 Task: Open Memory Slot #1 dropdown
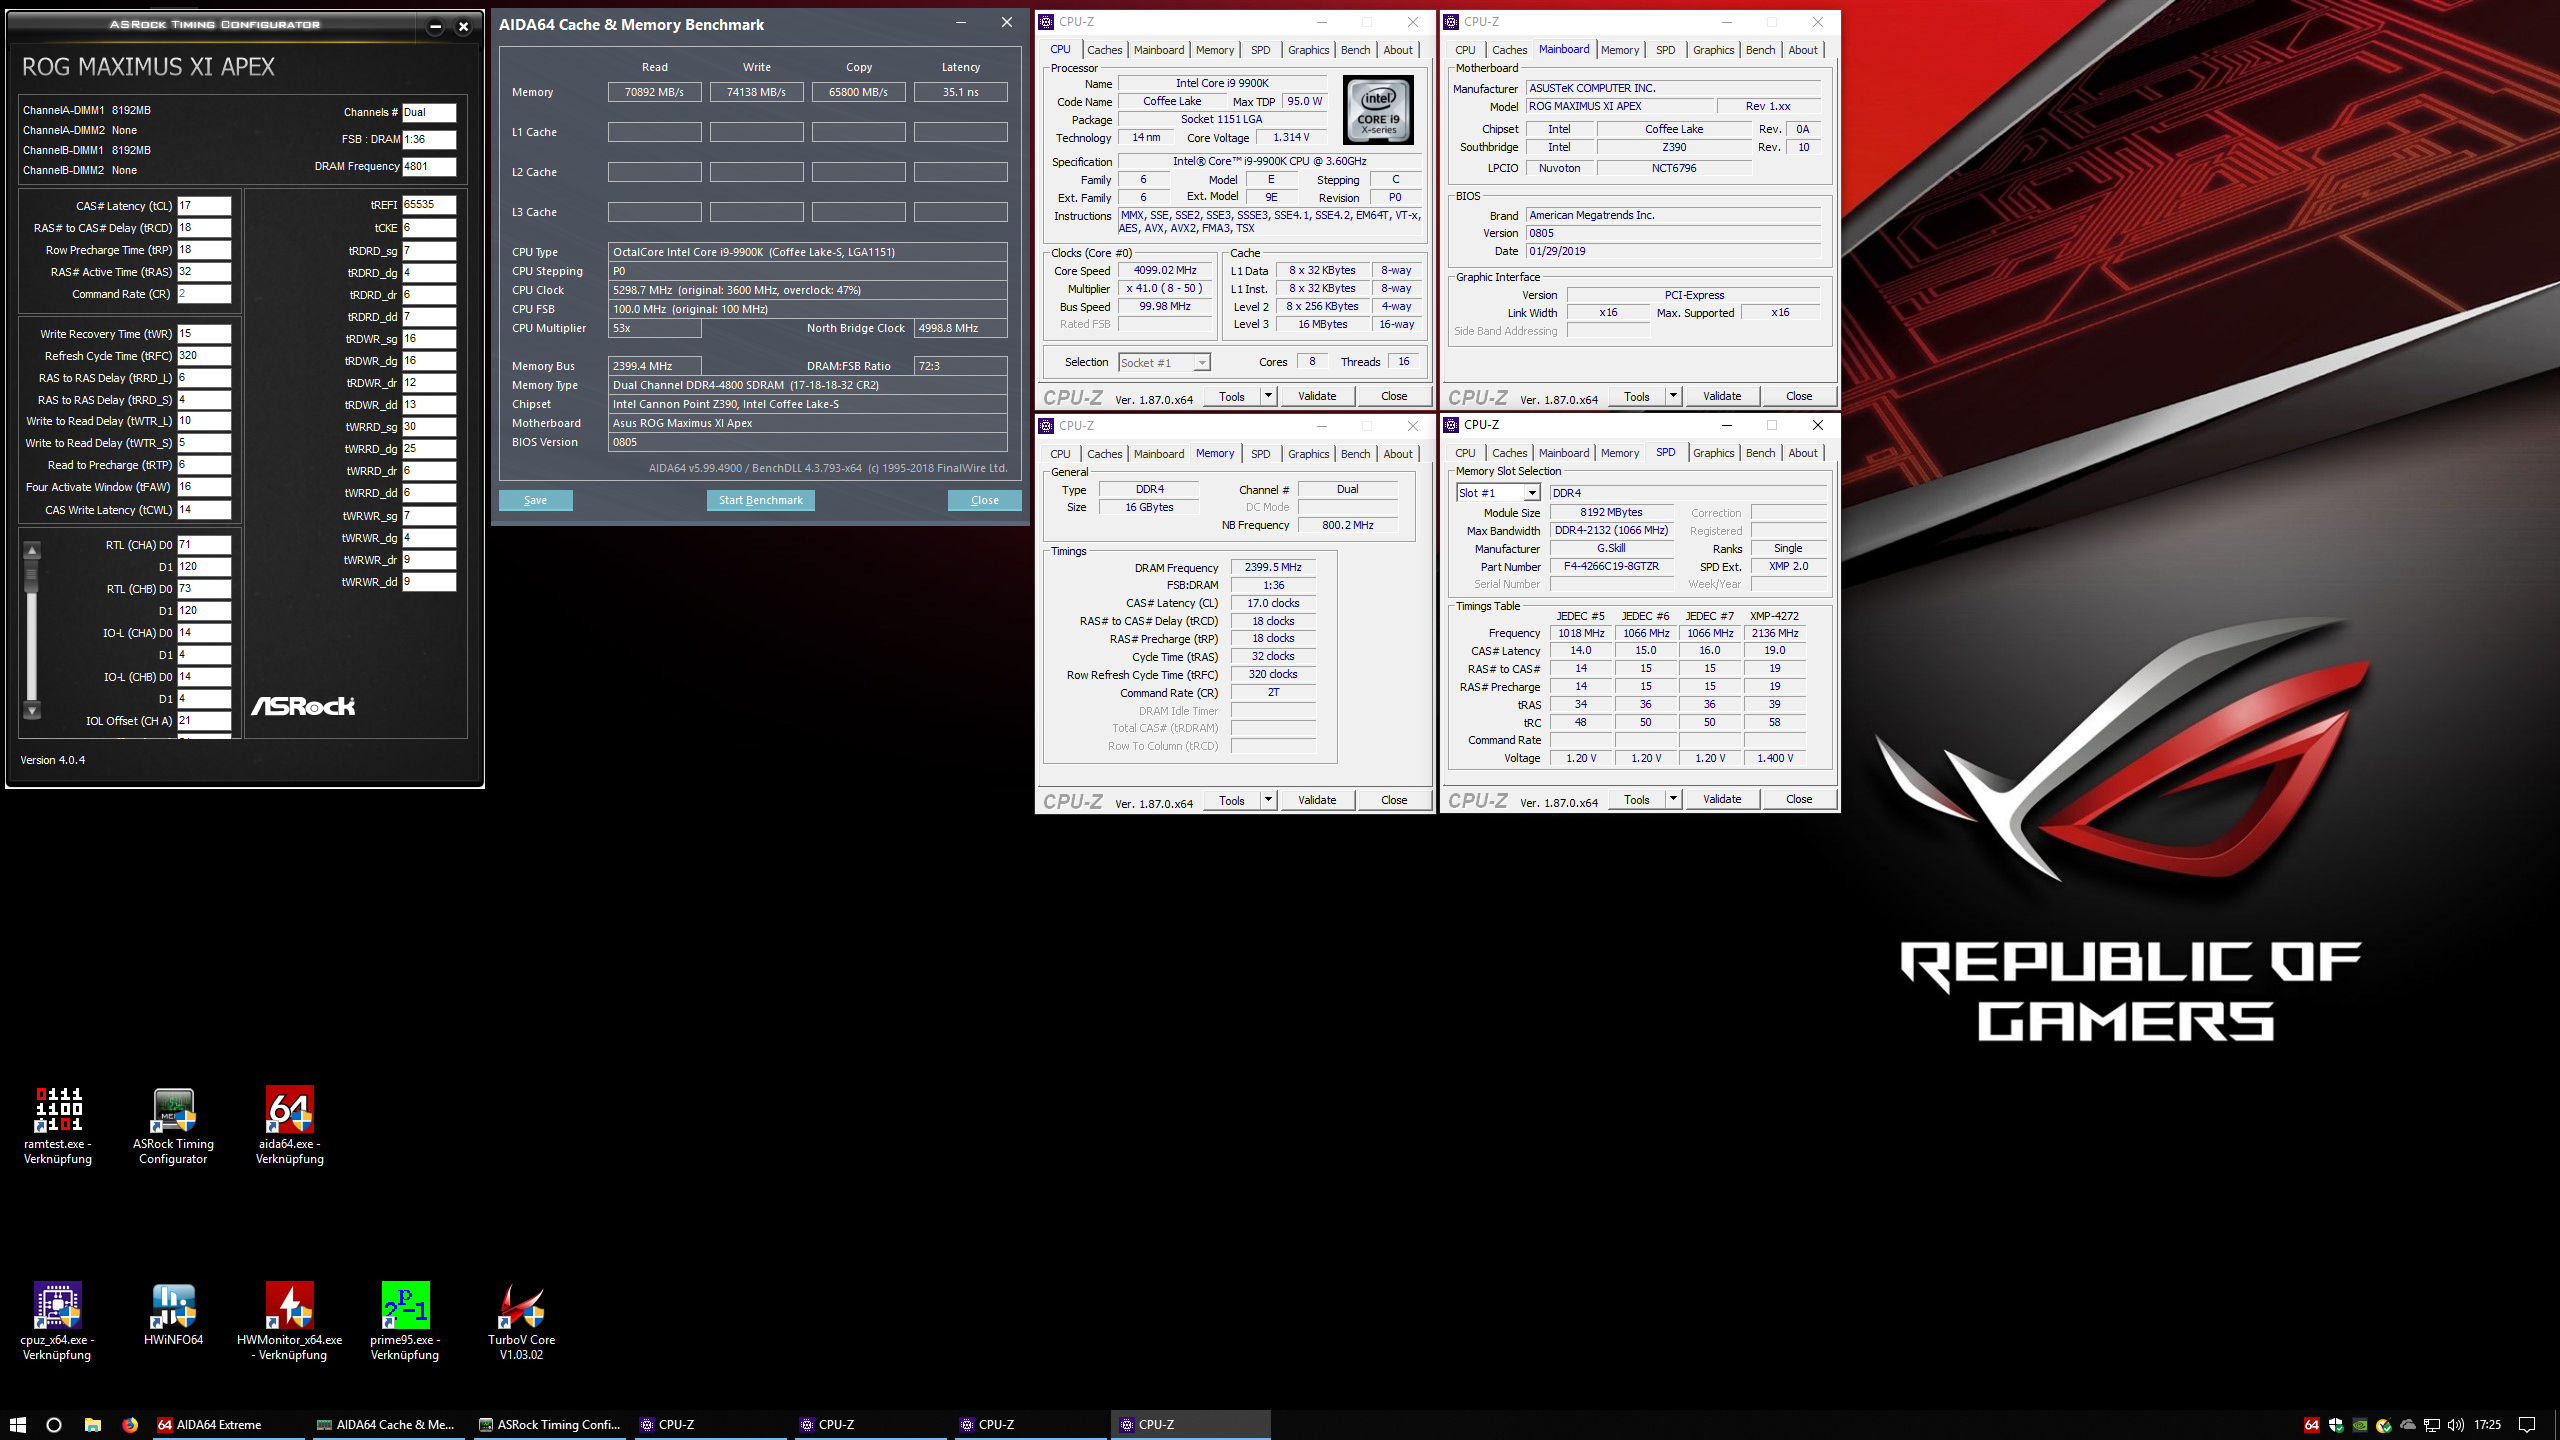click(x=1531, y=493)
